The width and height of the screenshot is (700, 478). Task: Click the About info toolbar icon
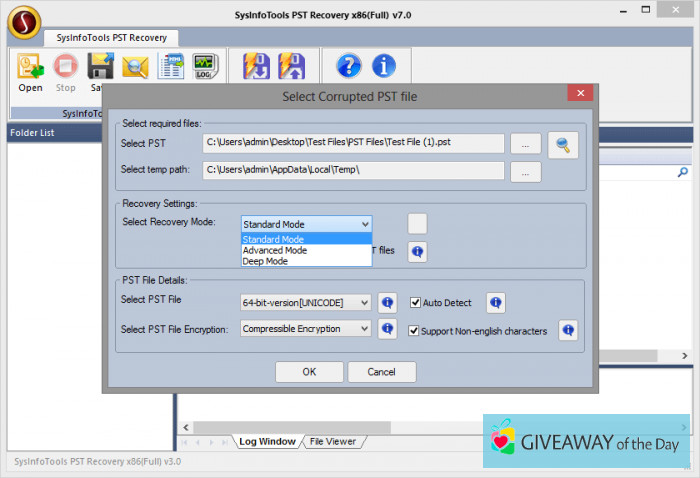pos(383,67)
